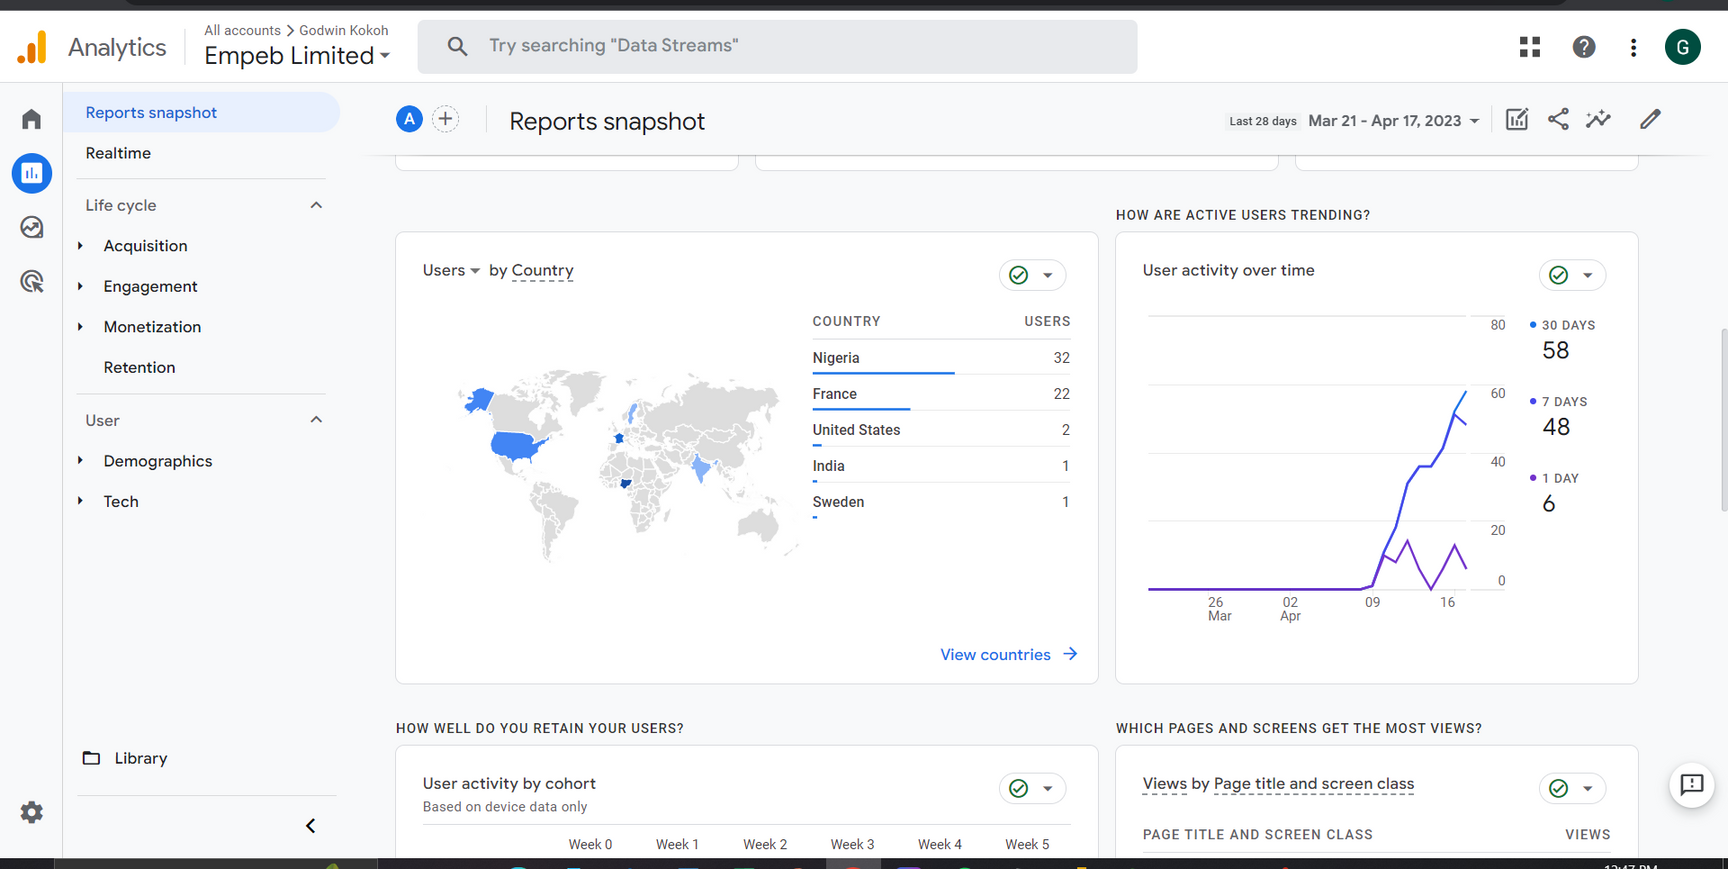Screen dimensions: 1728x869
Task: Collapse the navigation panel with the left chevron
Action: click(311, 826)
